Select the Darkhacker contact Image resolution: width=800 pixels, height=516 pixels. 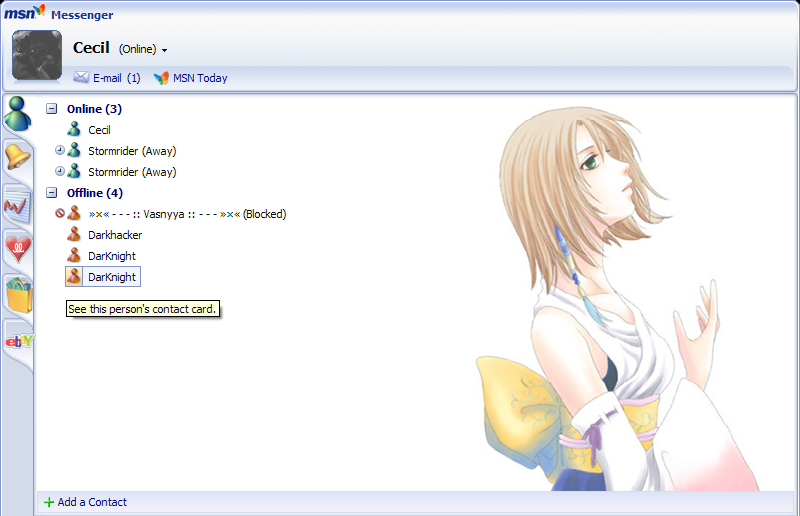[115, 235]
